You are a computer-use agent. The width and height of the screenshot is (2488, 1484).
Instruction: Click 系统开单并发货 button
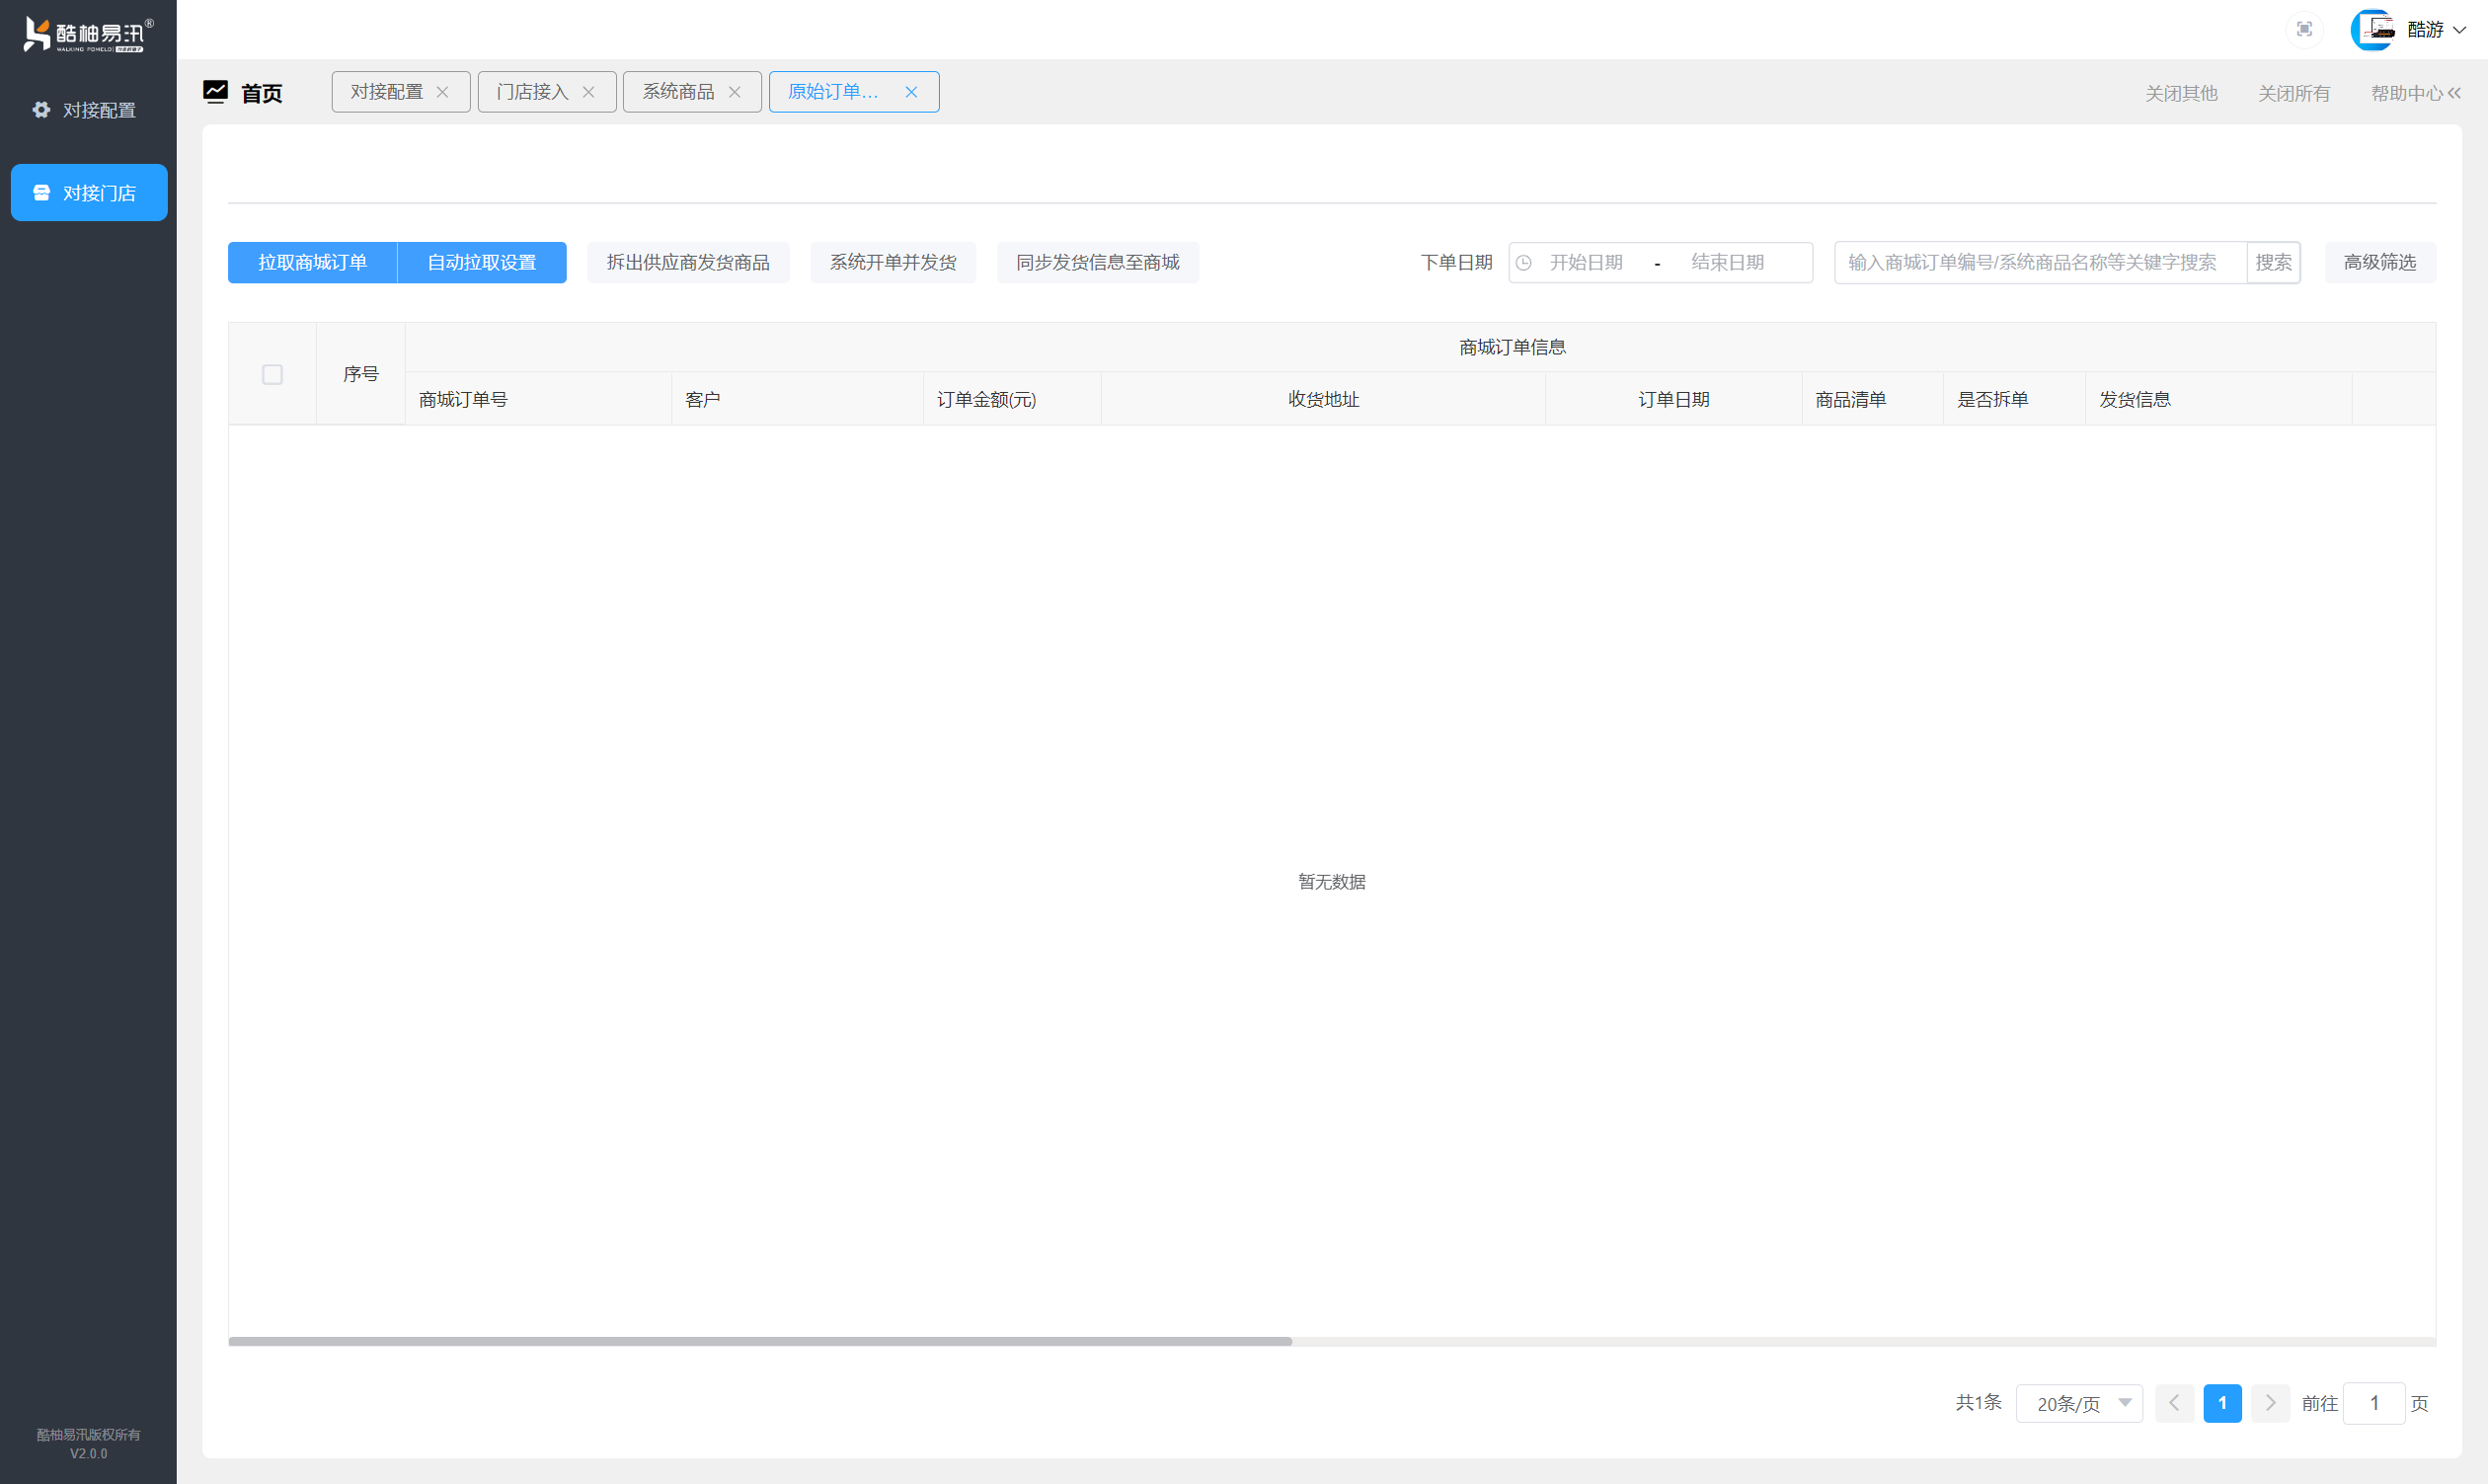point(893,262)
